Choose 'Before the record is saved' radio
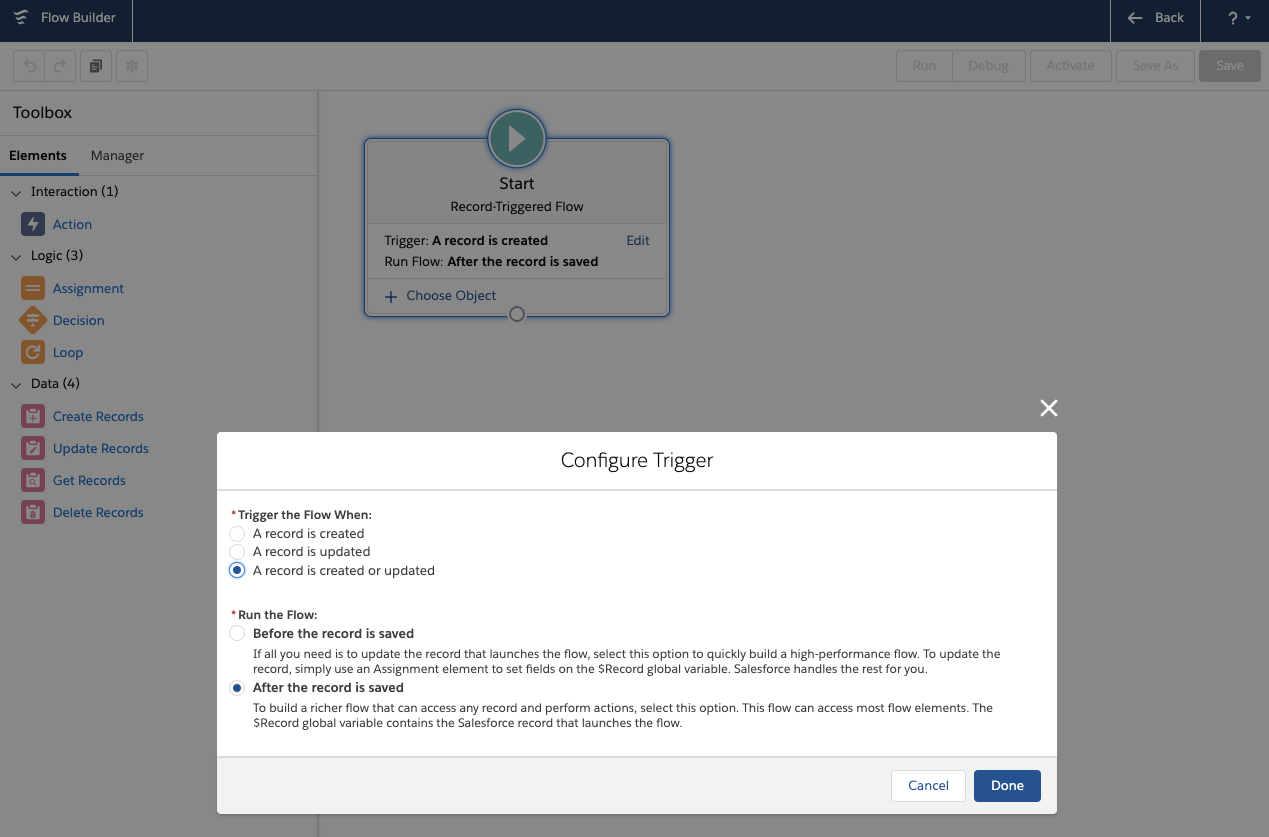 pyautogui.click(x=237, y=634)
